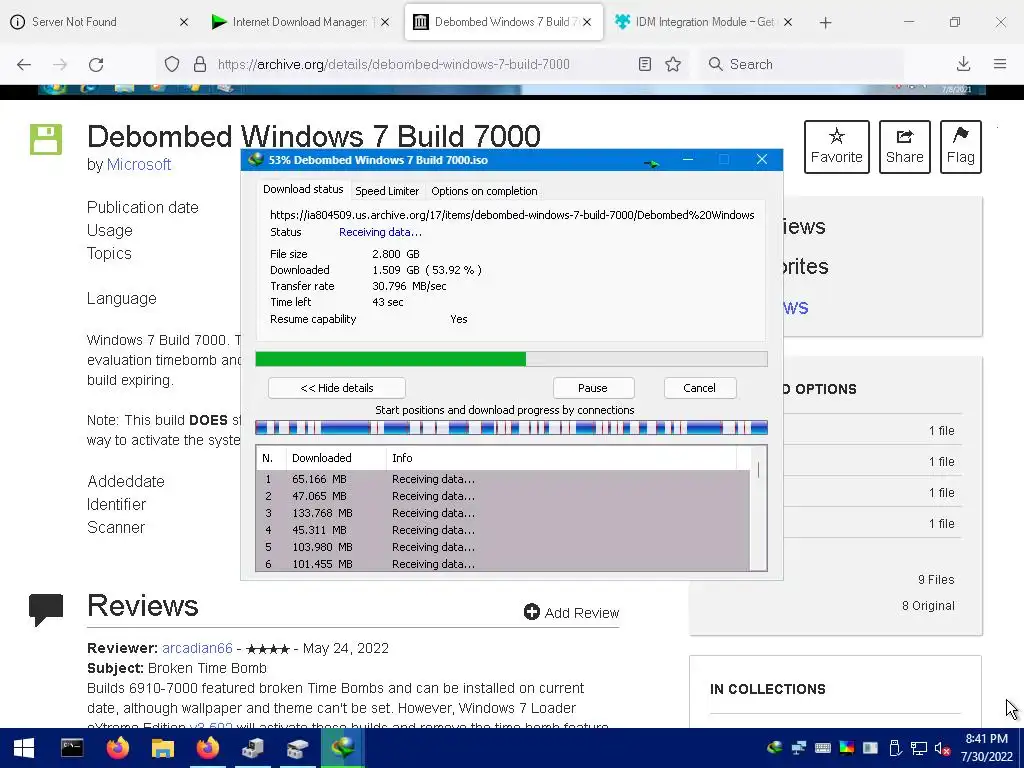Switch to the IDM Integration Module tab
The image size is (1024, 768).
pyautogui.click(x=705, y=22)
